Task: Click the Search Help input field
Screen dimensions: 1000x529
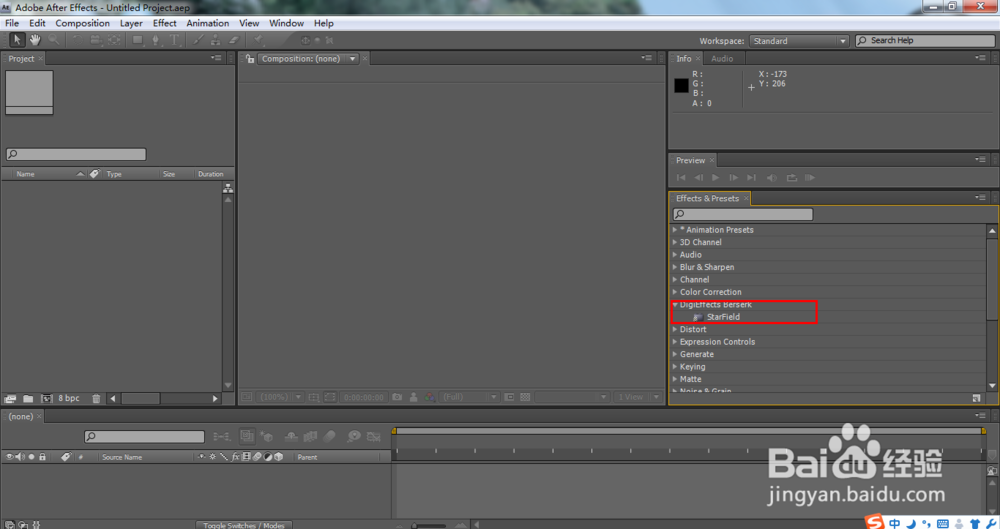Action: (925, 41)
